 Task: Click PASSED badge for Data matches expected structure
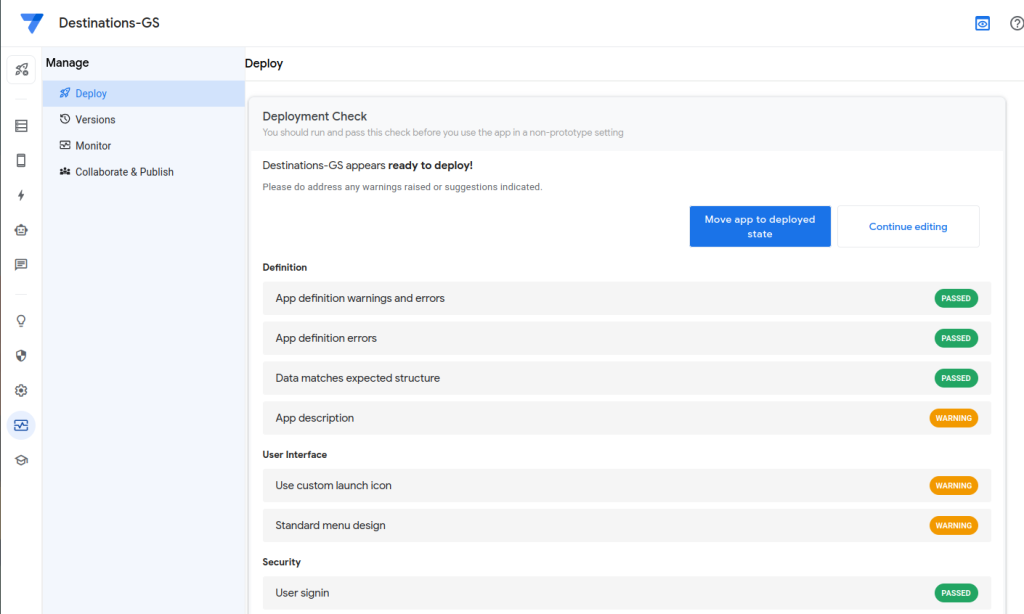click(956, 378)
